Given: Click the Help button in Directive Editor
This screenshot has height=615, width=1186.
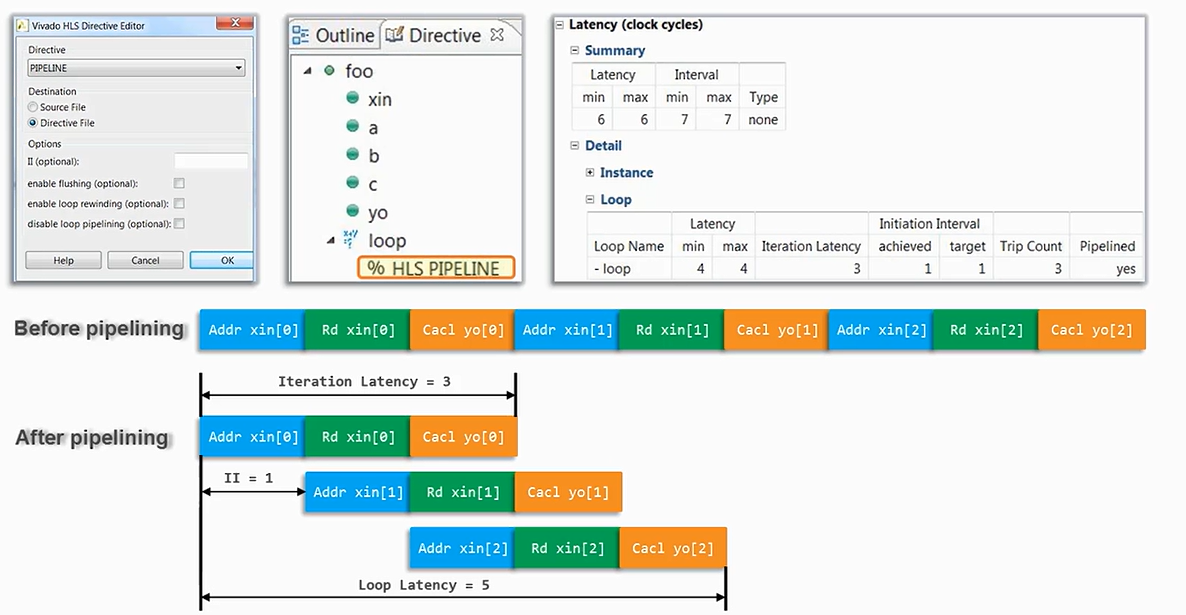Looking at the screenshot, I should (x=64, y=260).
